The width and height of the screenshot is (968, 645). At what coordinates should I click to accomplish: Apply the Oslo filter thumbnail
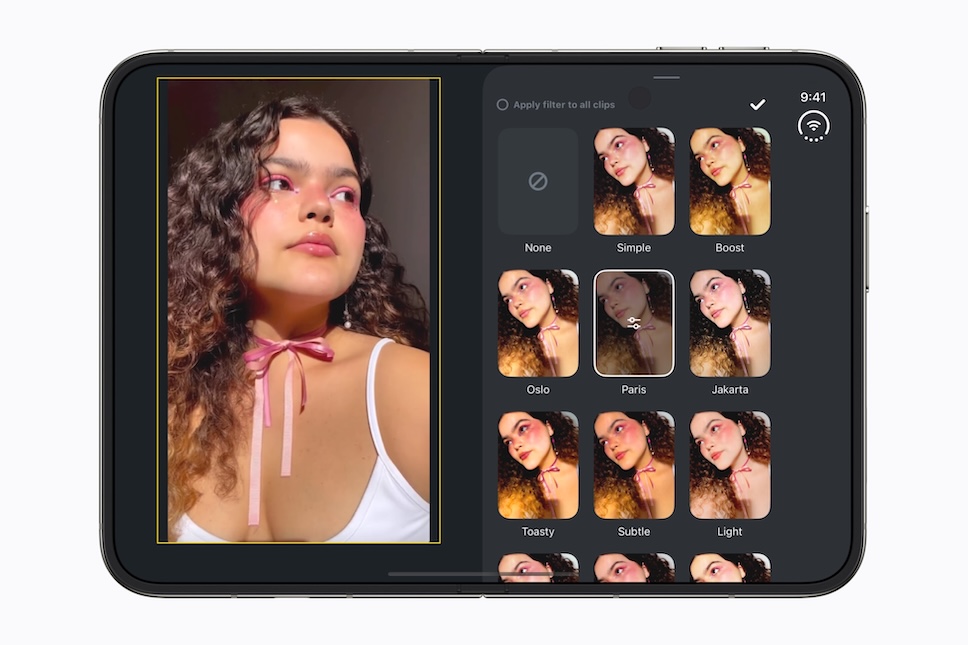(x=538, y=323)
